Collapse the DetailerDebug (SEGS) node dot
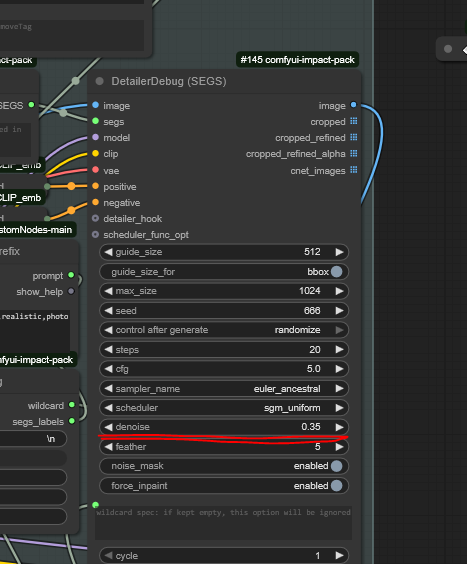467x564 pixels. click(100, 81)
